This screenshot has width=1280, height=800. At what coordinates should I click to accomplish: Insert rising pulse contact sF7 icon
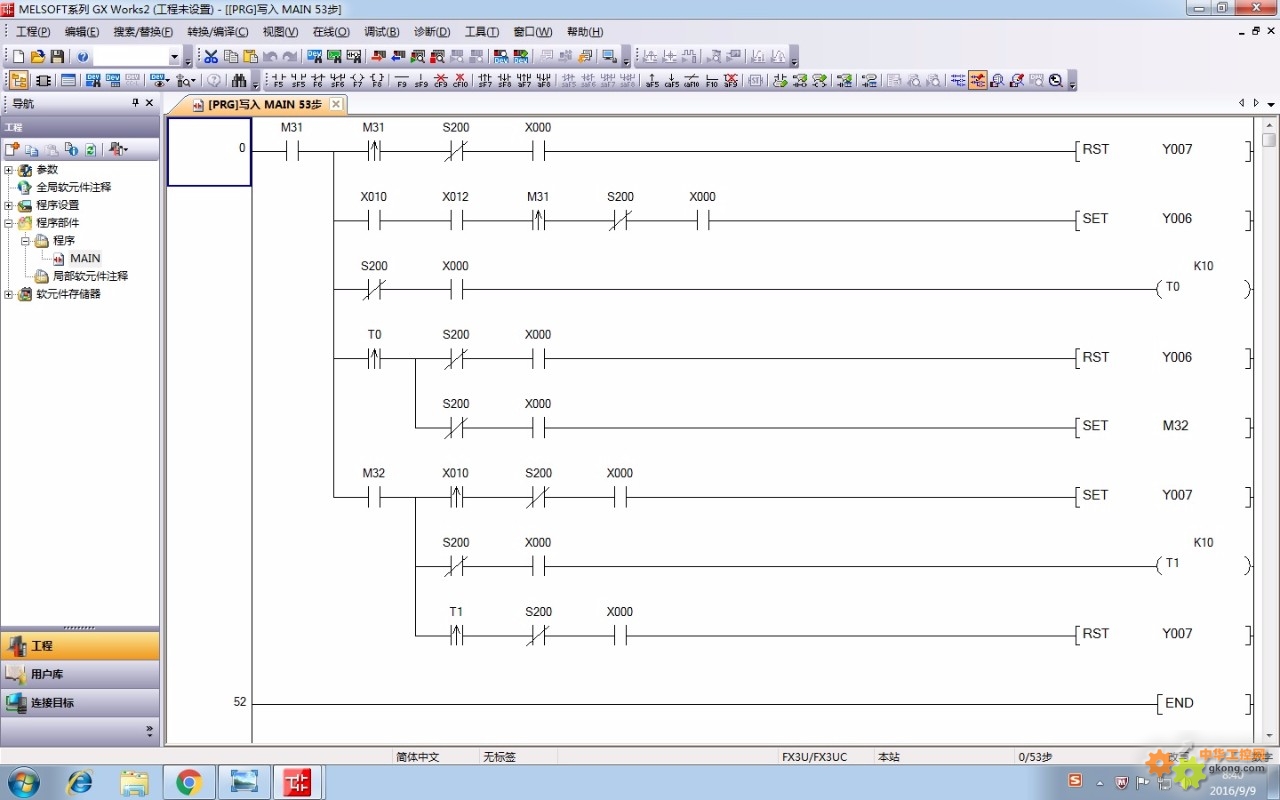[485, 81]
